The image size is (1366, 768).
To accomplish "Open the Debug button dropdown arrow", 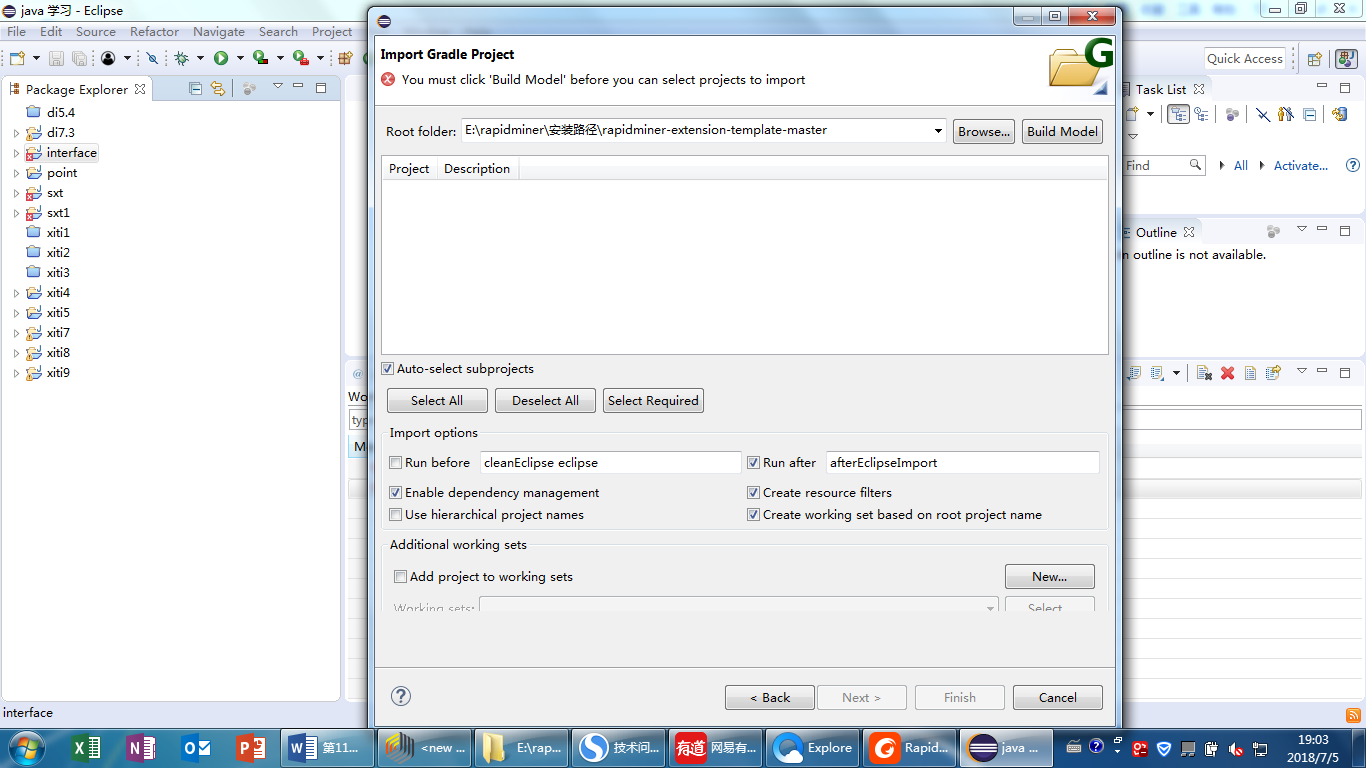I will [x=200, y=59].
